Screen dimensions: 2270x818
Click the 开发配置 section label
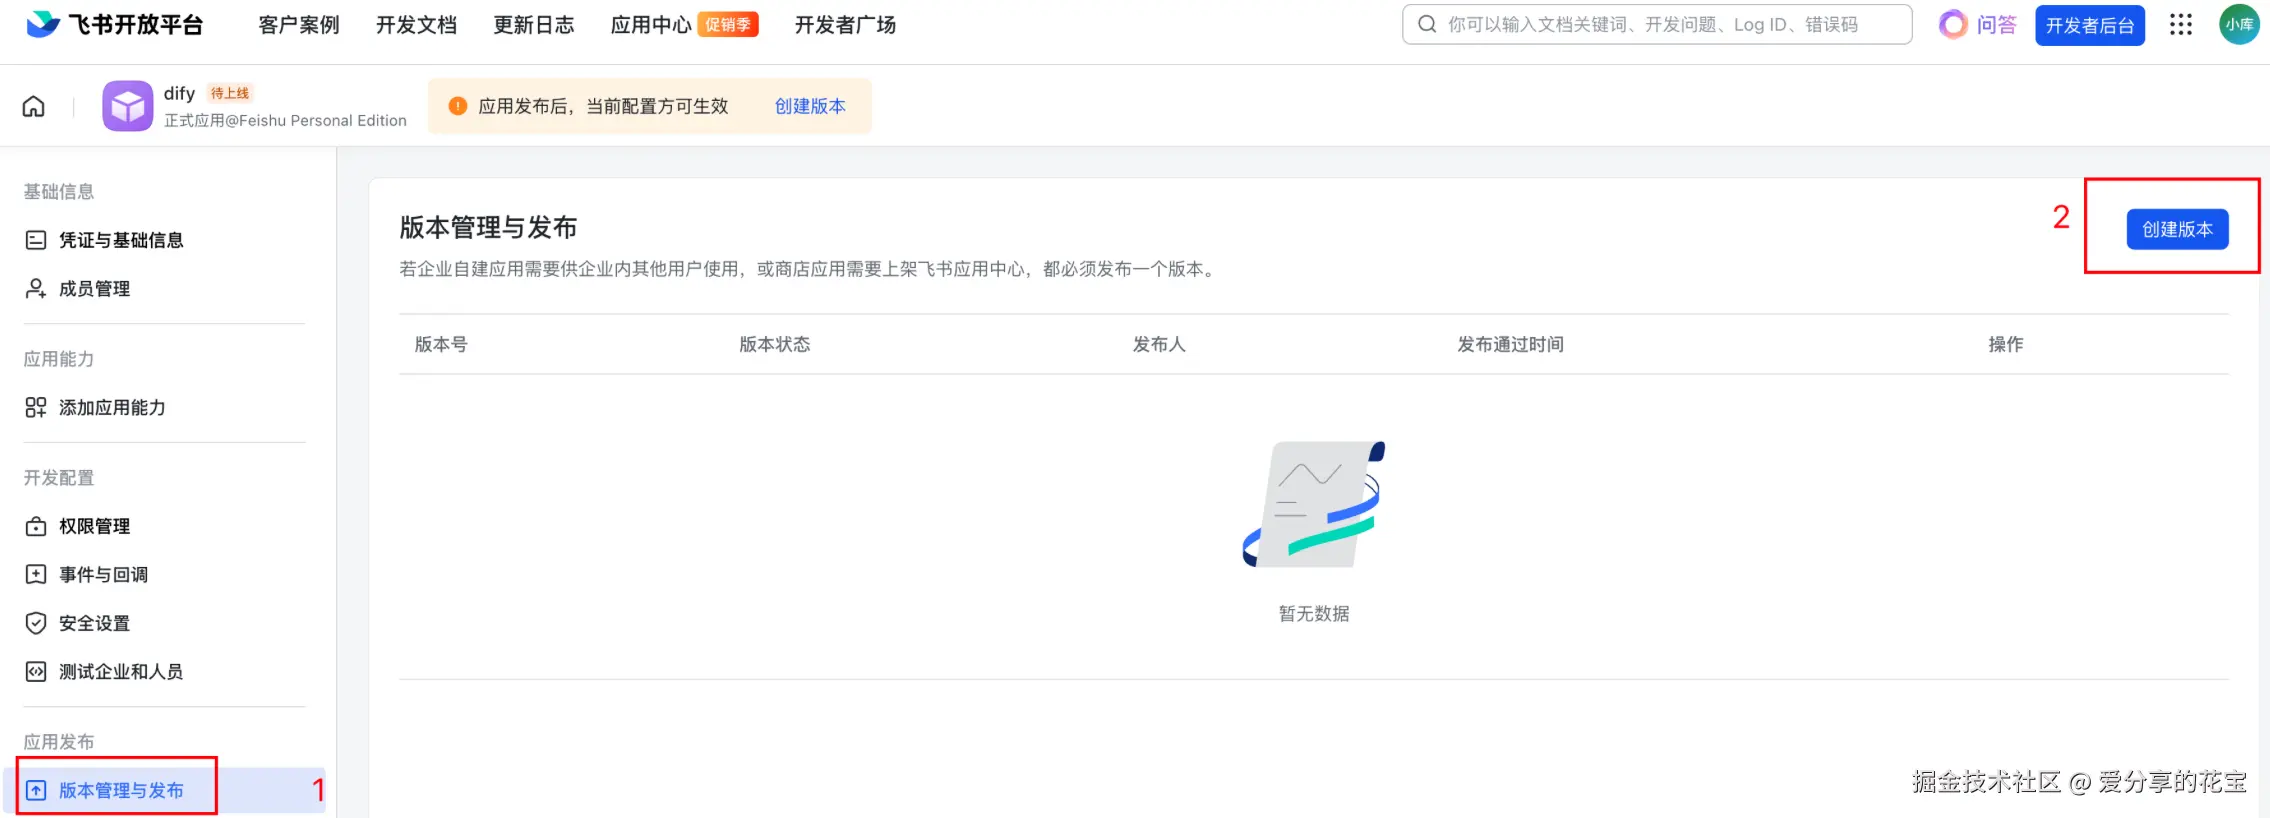[59, 477]
